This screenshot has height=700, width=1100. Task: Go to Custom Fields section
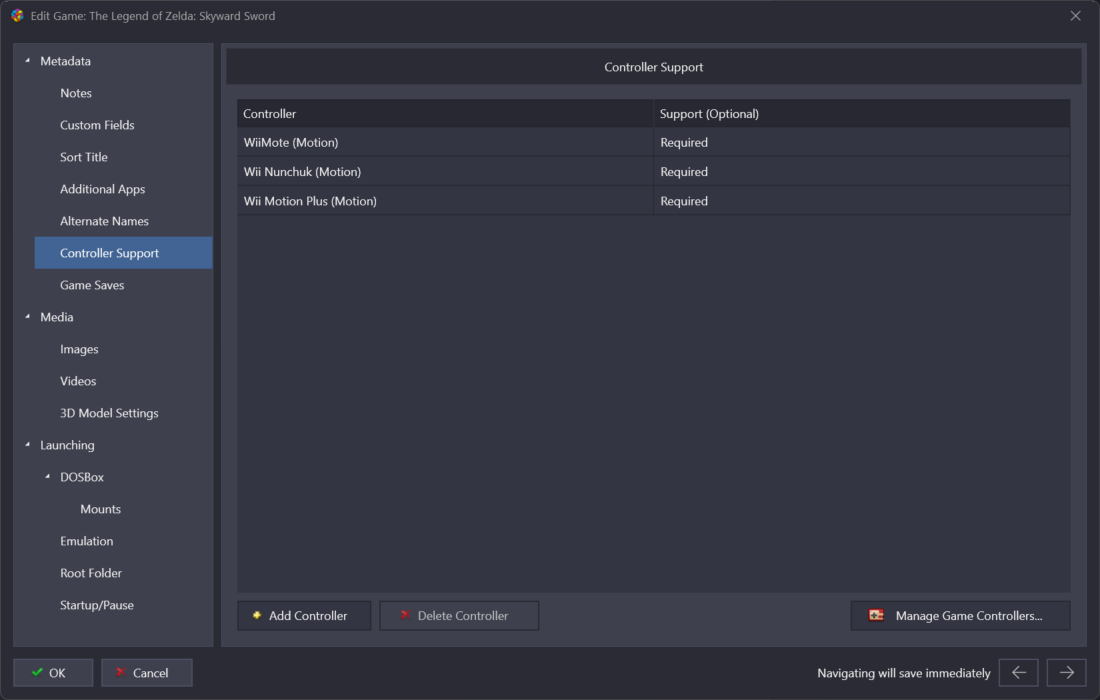[x=97, y=125]
